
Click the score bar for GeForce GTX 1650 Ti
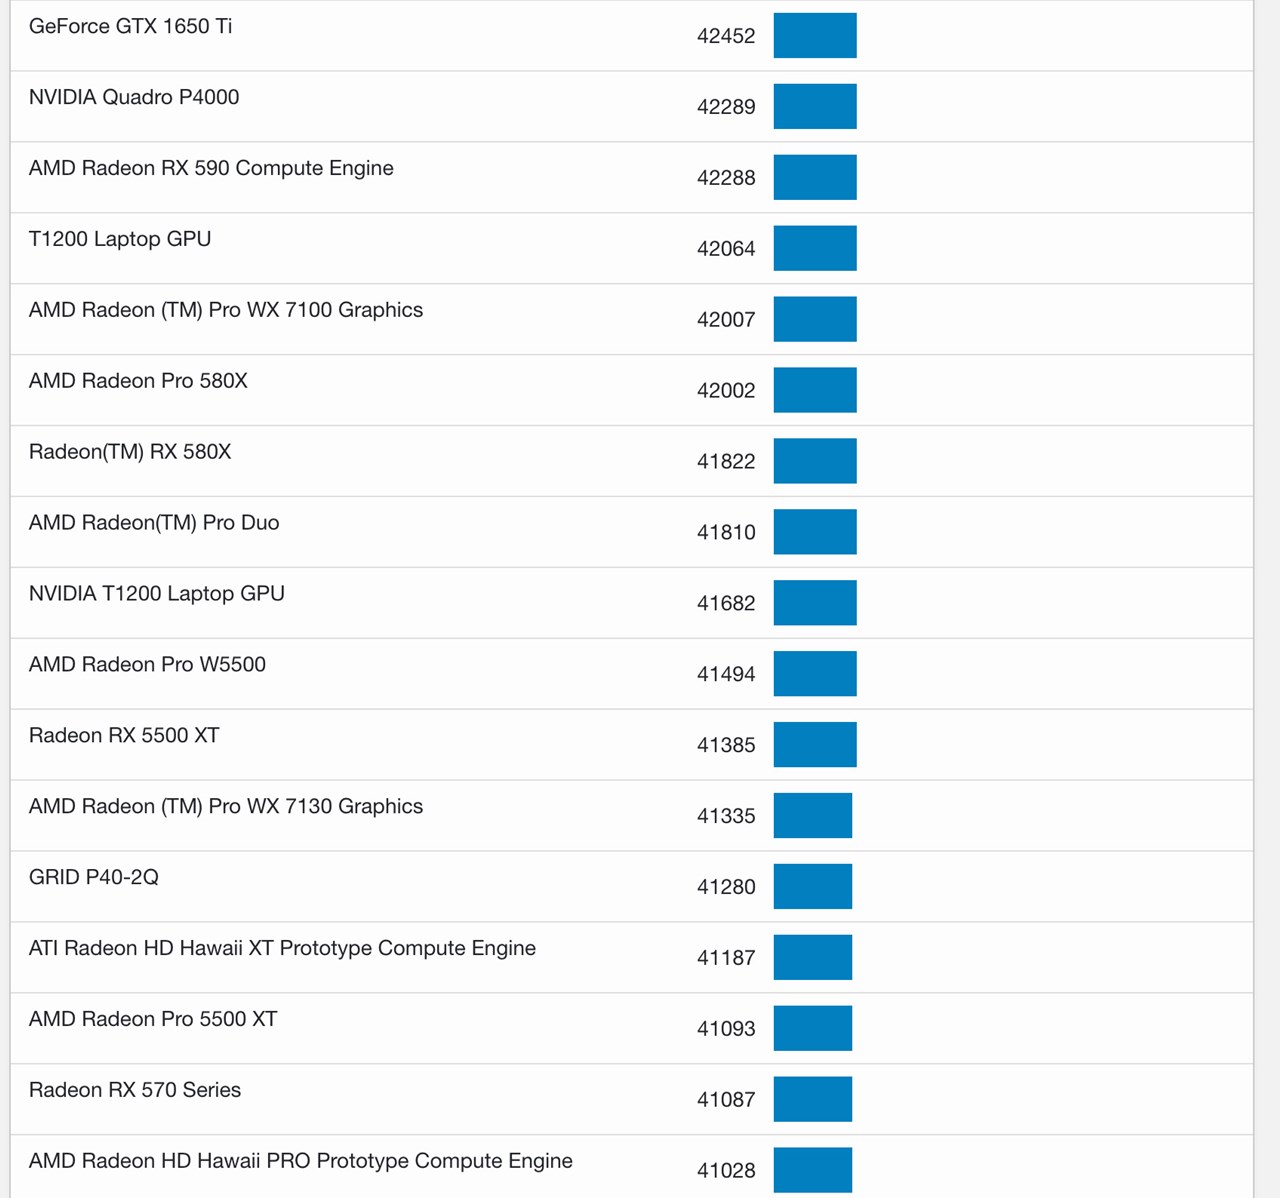(x=815, y=34)
